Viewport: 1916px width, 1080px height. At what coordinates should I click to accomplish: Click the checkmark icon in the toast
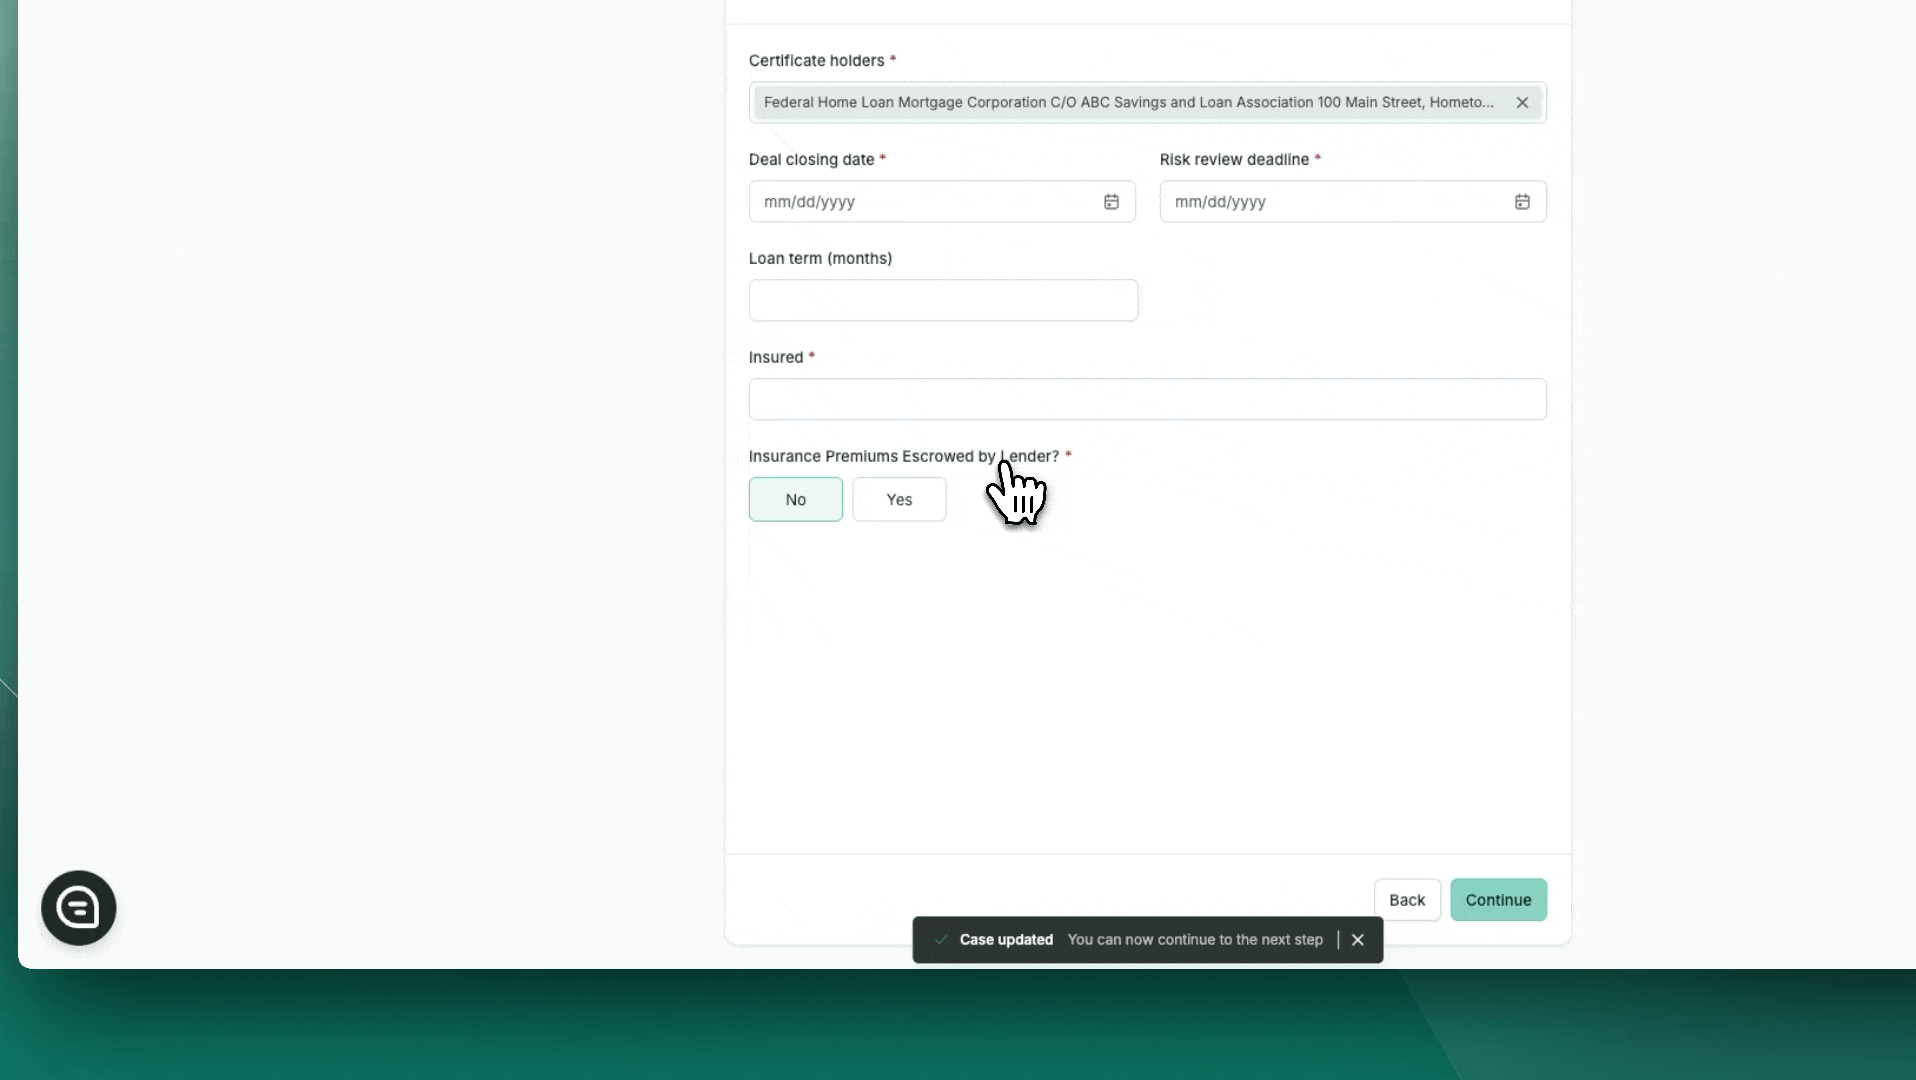pyautogui.click(x=940, y=940)
